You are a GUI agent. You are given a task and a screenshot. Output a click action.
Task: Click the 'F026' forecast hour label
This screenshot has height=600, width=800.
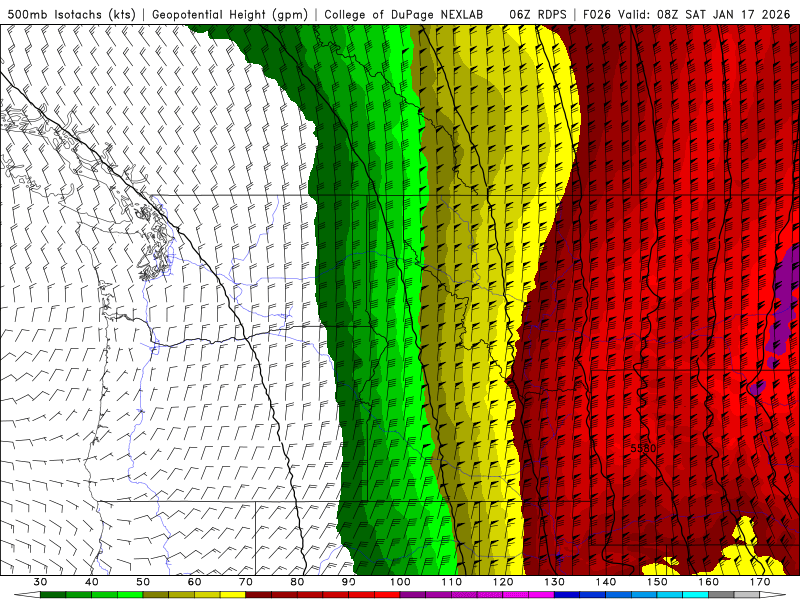[596, 15]
